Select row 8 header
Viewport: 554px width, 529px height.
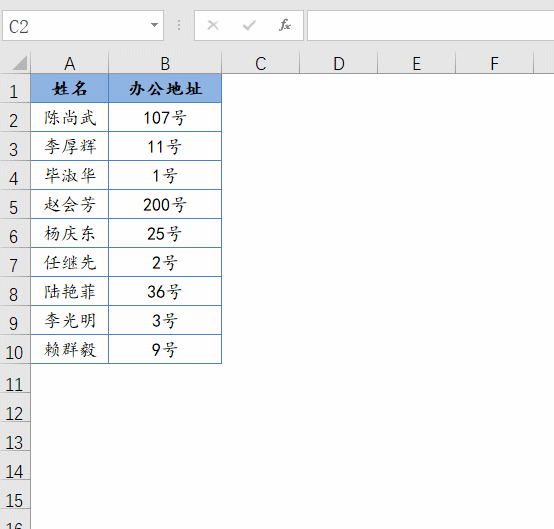click(x=15, y=292)
